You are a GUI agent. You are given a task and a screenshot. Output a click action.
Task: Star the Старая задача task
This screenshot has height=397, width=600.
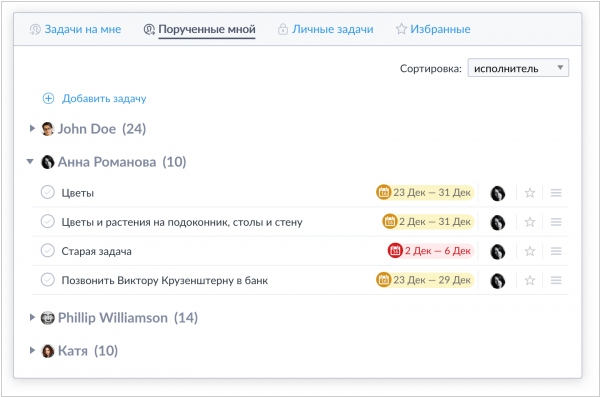[530, 251]
